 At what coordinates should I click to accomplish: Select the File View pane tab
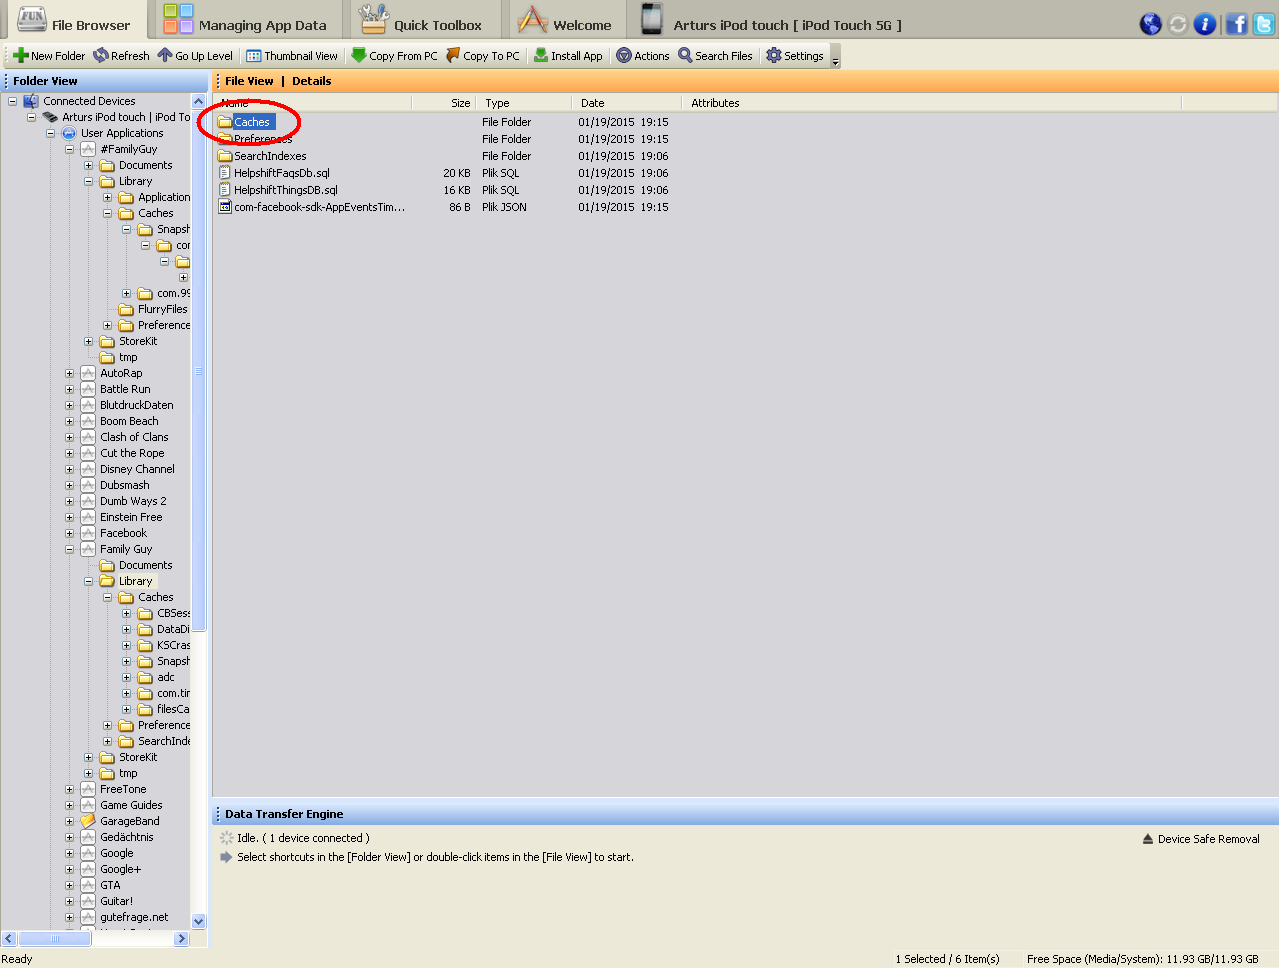pos(249,81)
